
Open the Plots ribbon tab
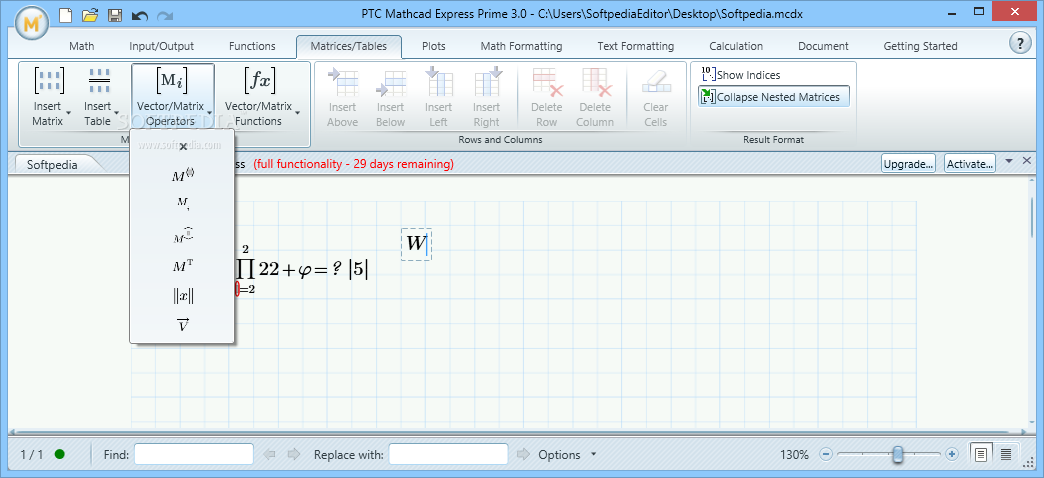coord(433,46)
